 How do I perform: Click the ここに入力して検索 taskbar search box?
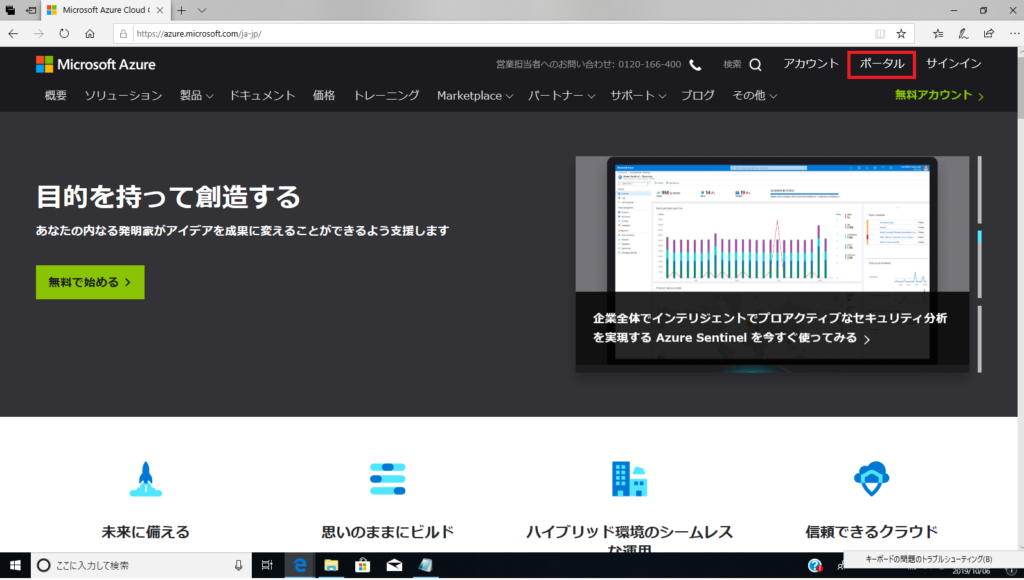tap(142, 566)
